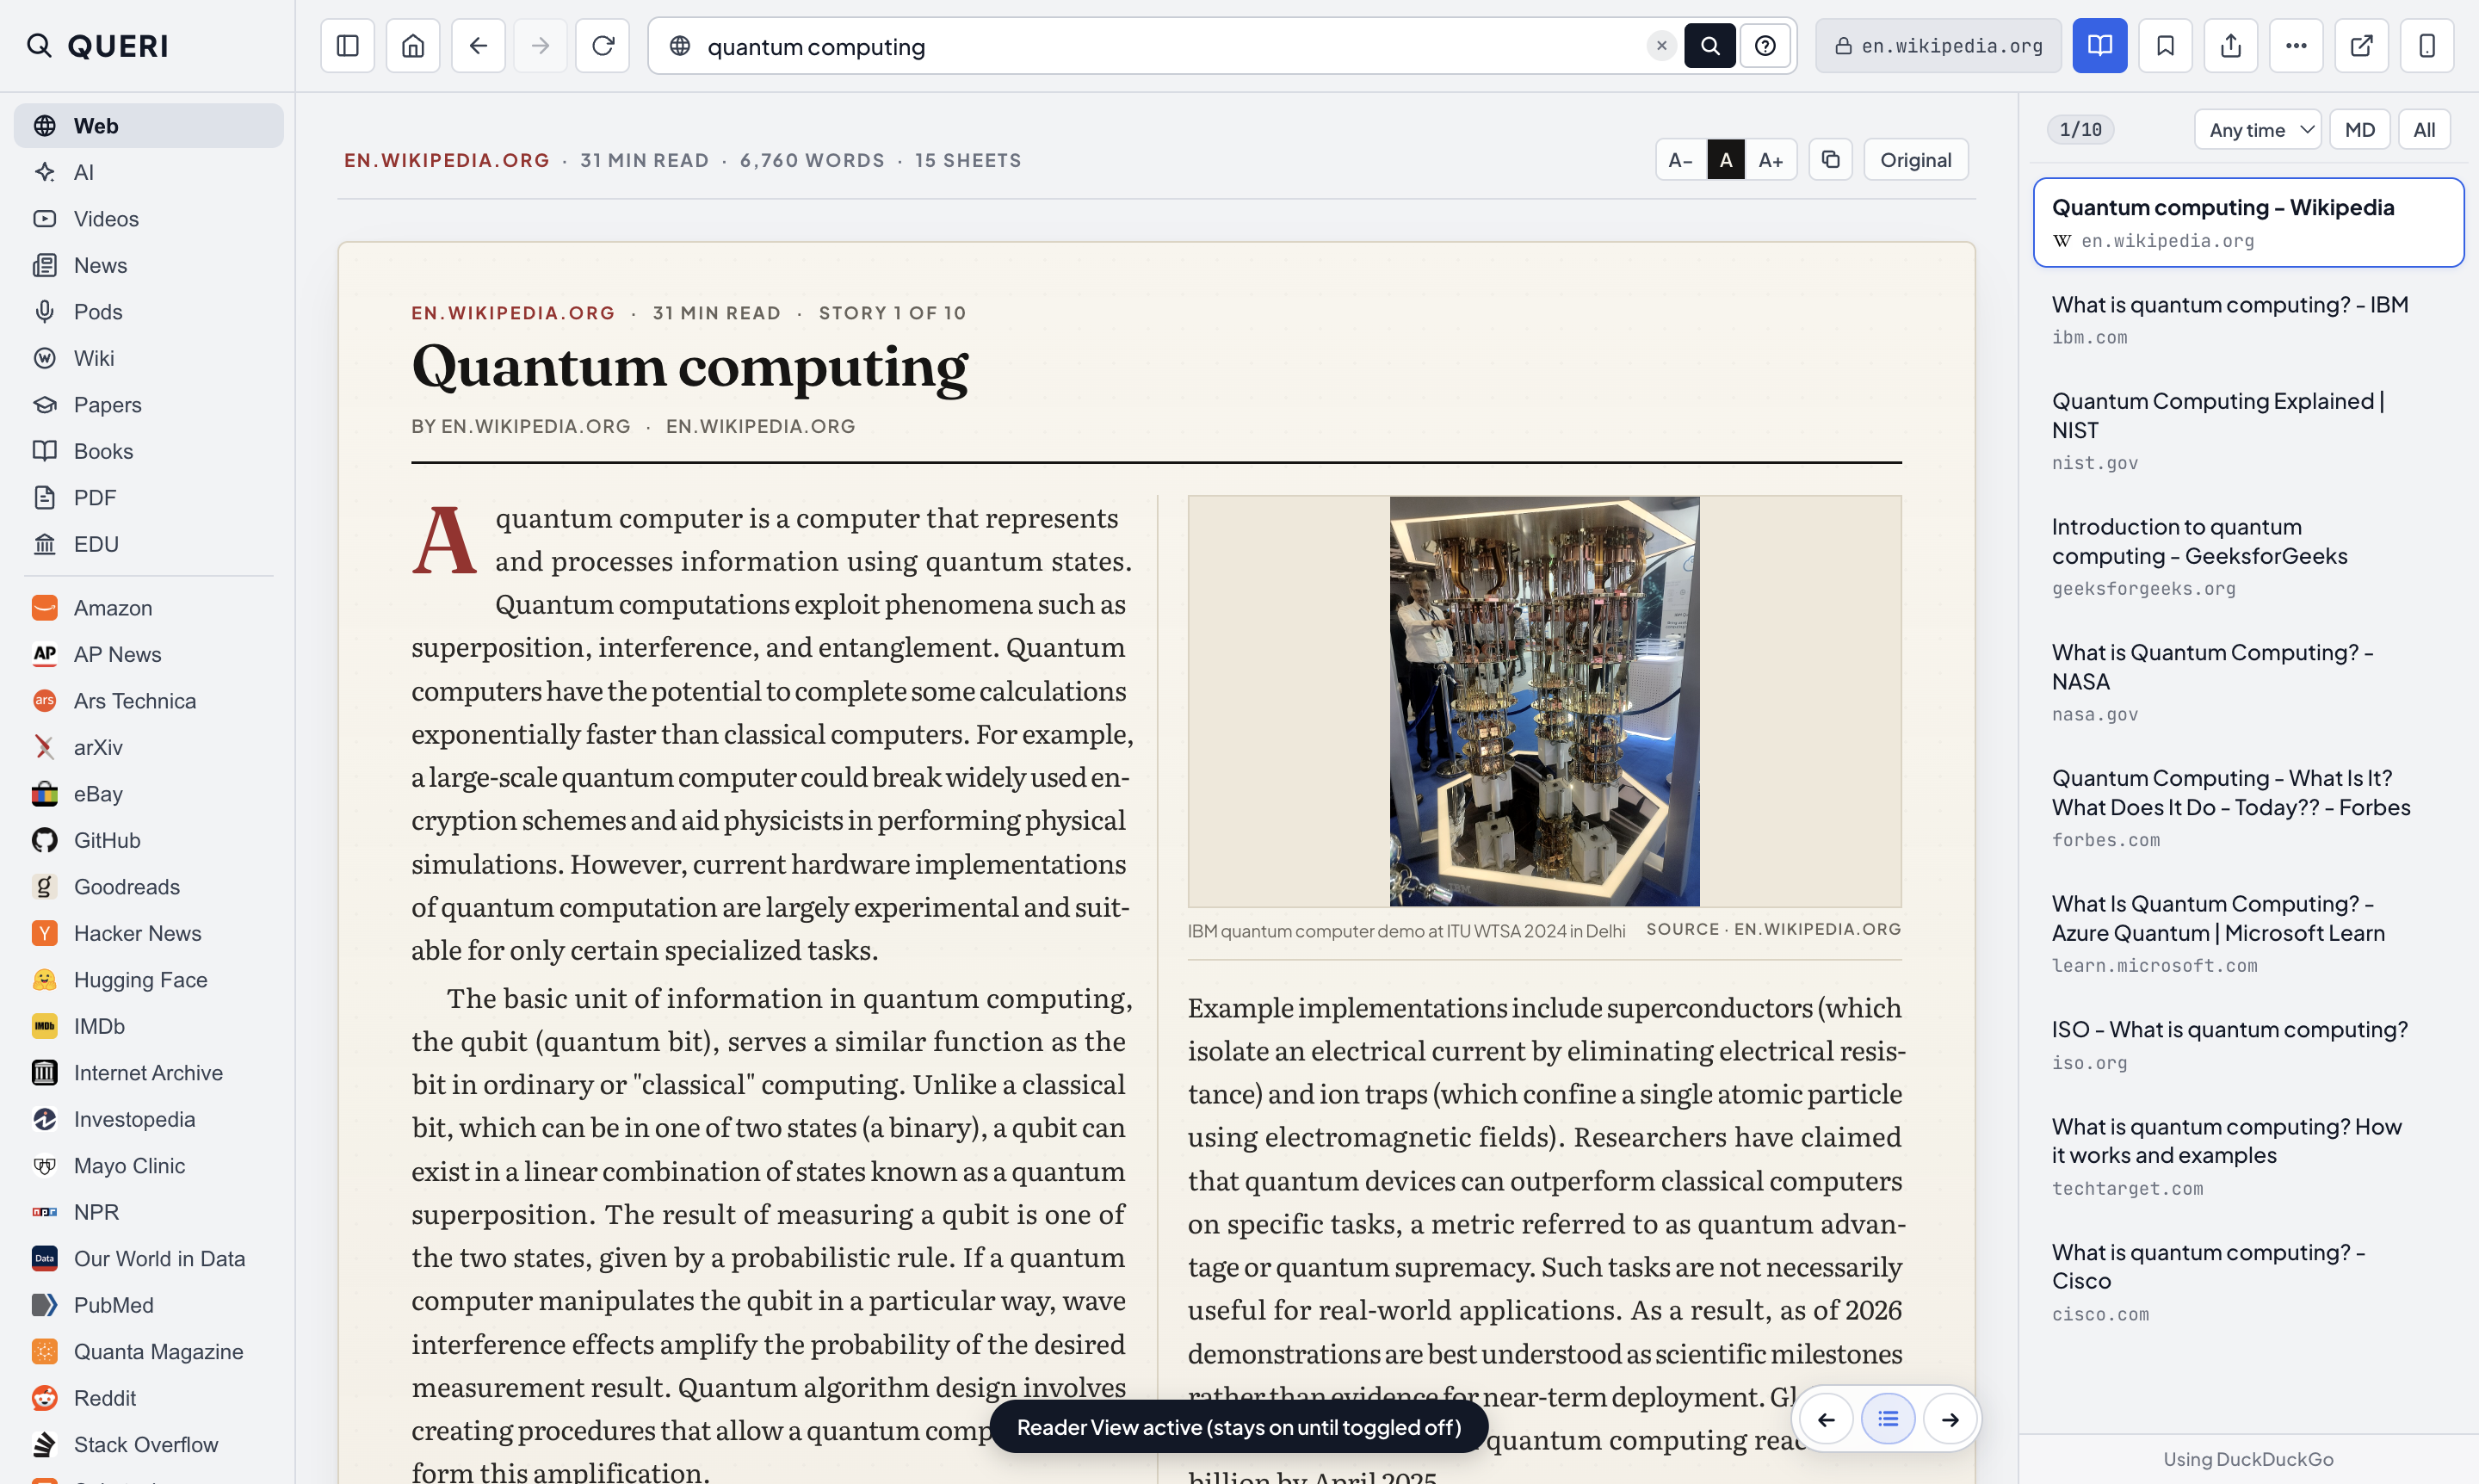2479x1484 pixels.
Task: Select the Hacker News source
Action: pyautogui.click(x=148, y=933)
